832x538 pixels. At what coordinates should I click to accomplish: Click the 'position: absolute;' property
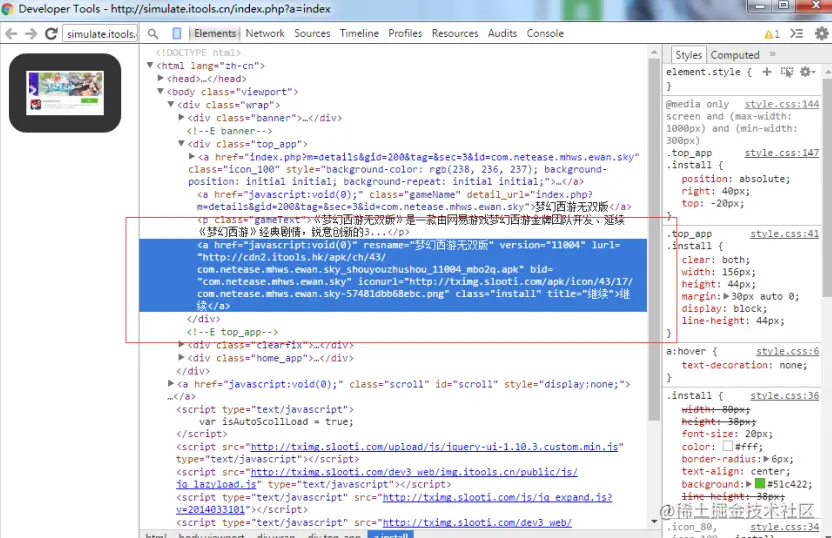pos(735,179)
